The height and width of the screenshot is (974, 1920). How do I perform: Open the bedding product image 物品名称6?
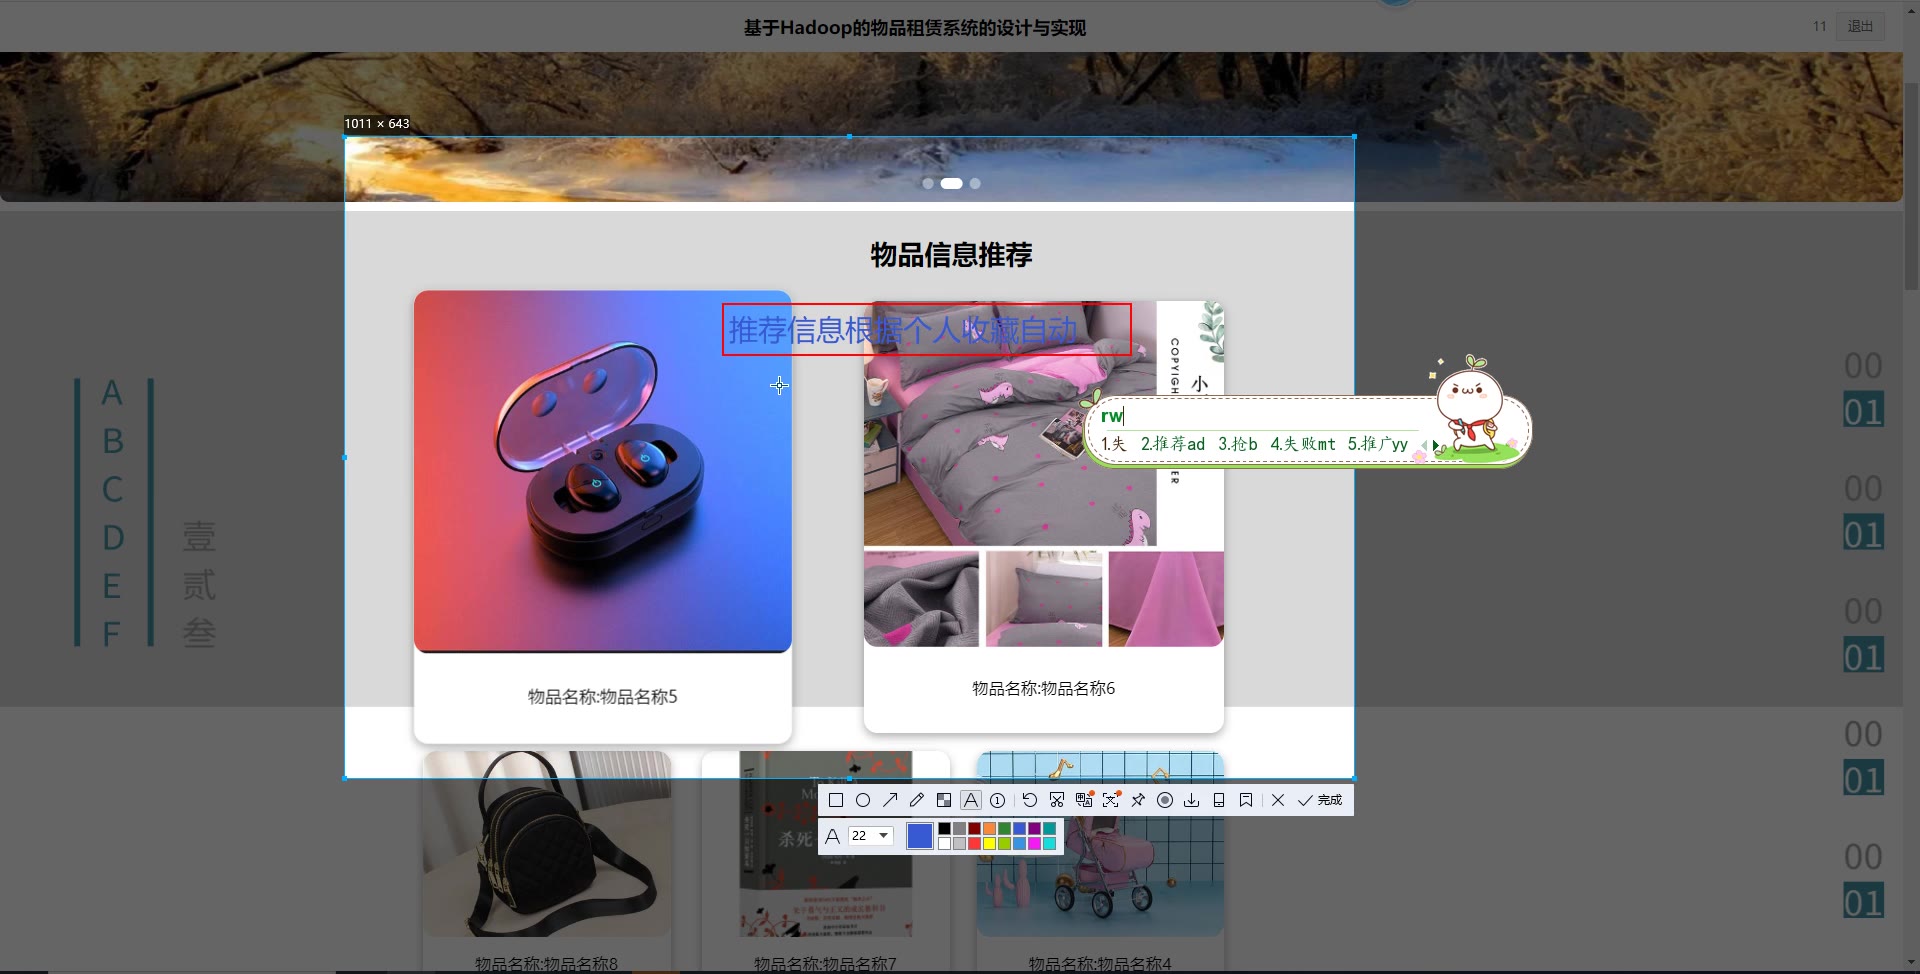coord(1044,474)
